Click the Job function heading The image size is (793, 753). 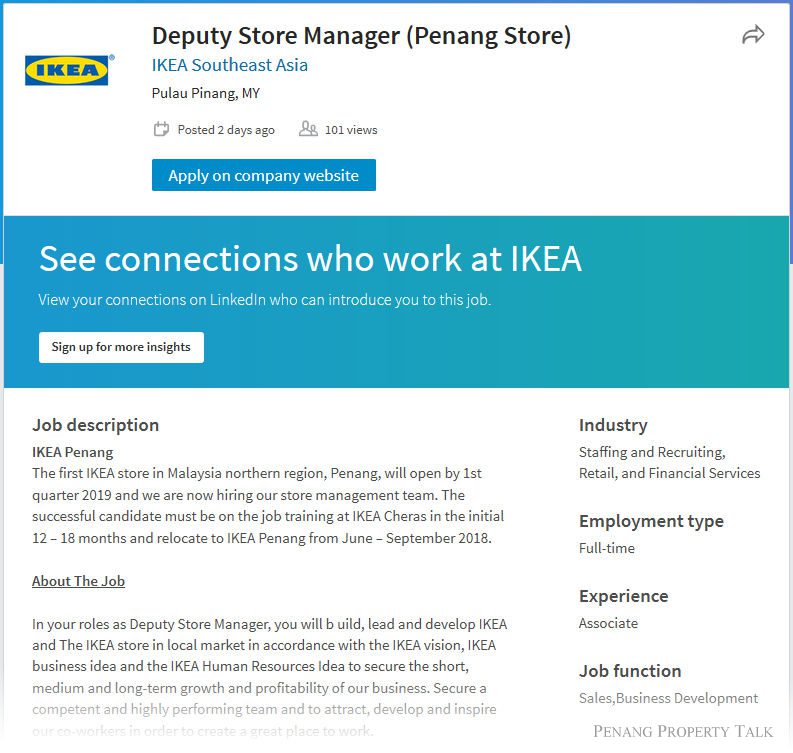coord(630,671)
